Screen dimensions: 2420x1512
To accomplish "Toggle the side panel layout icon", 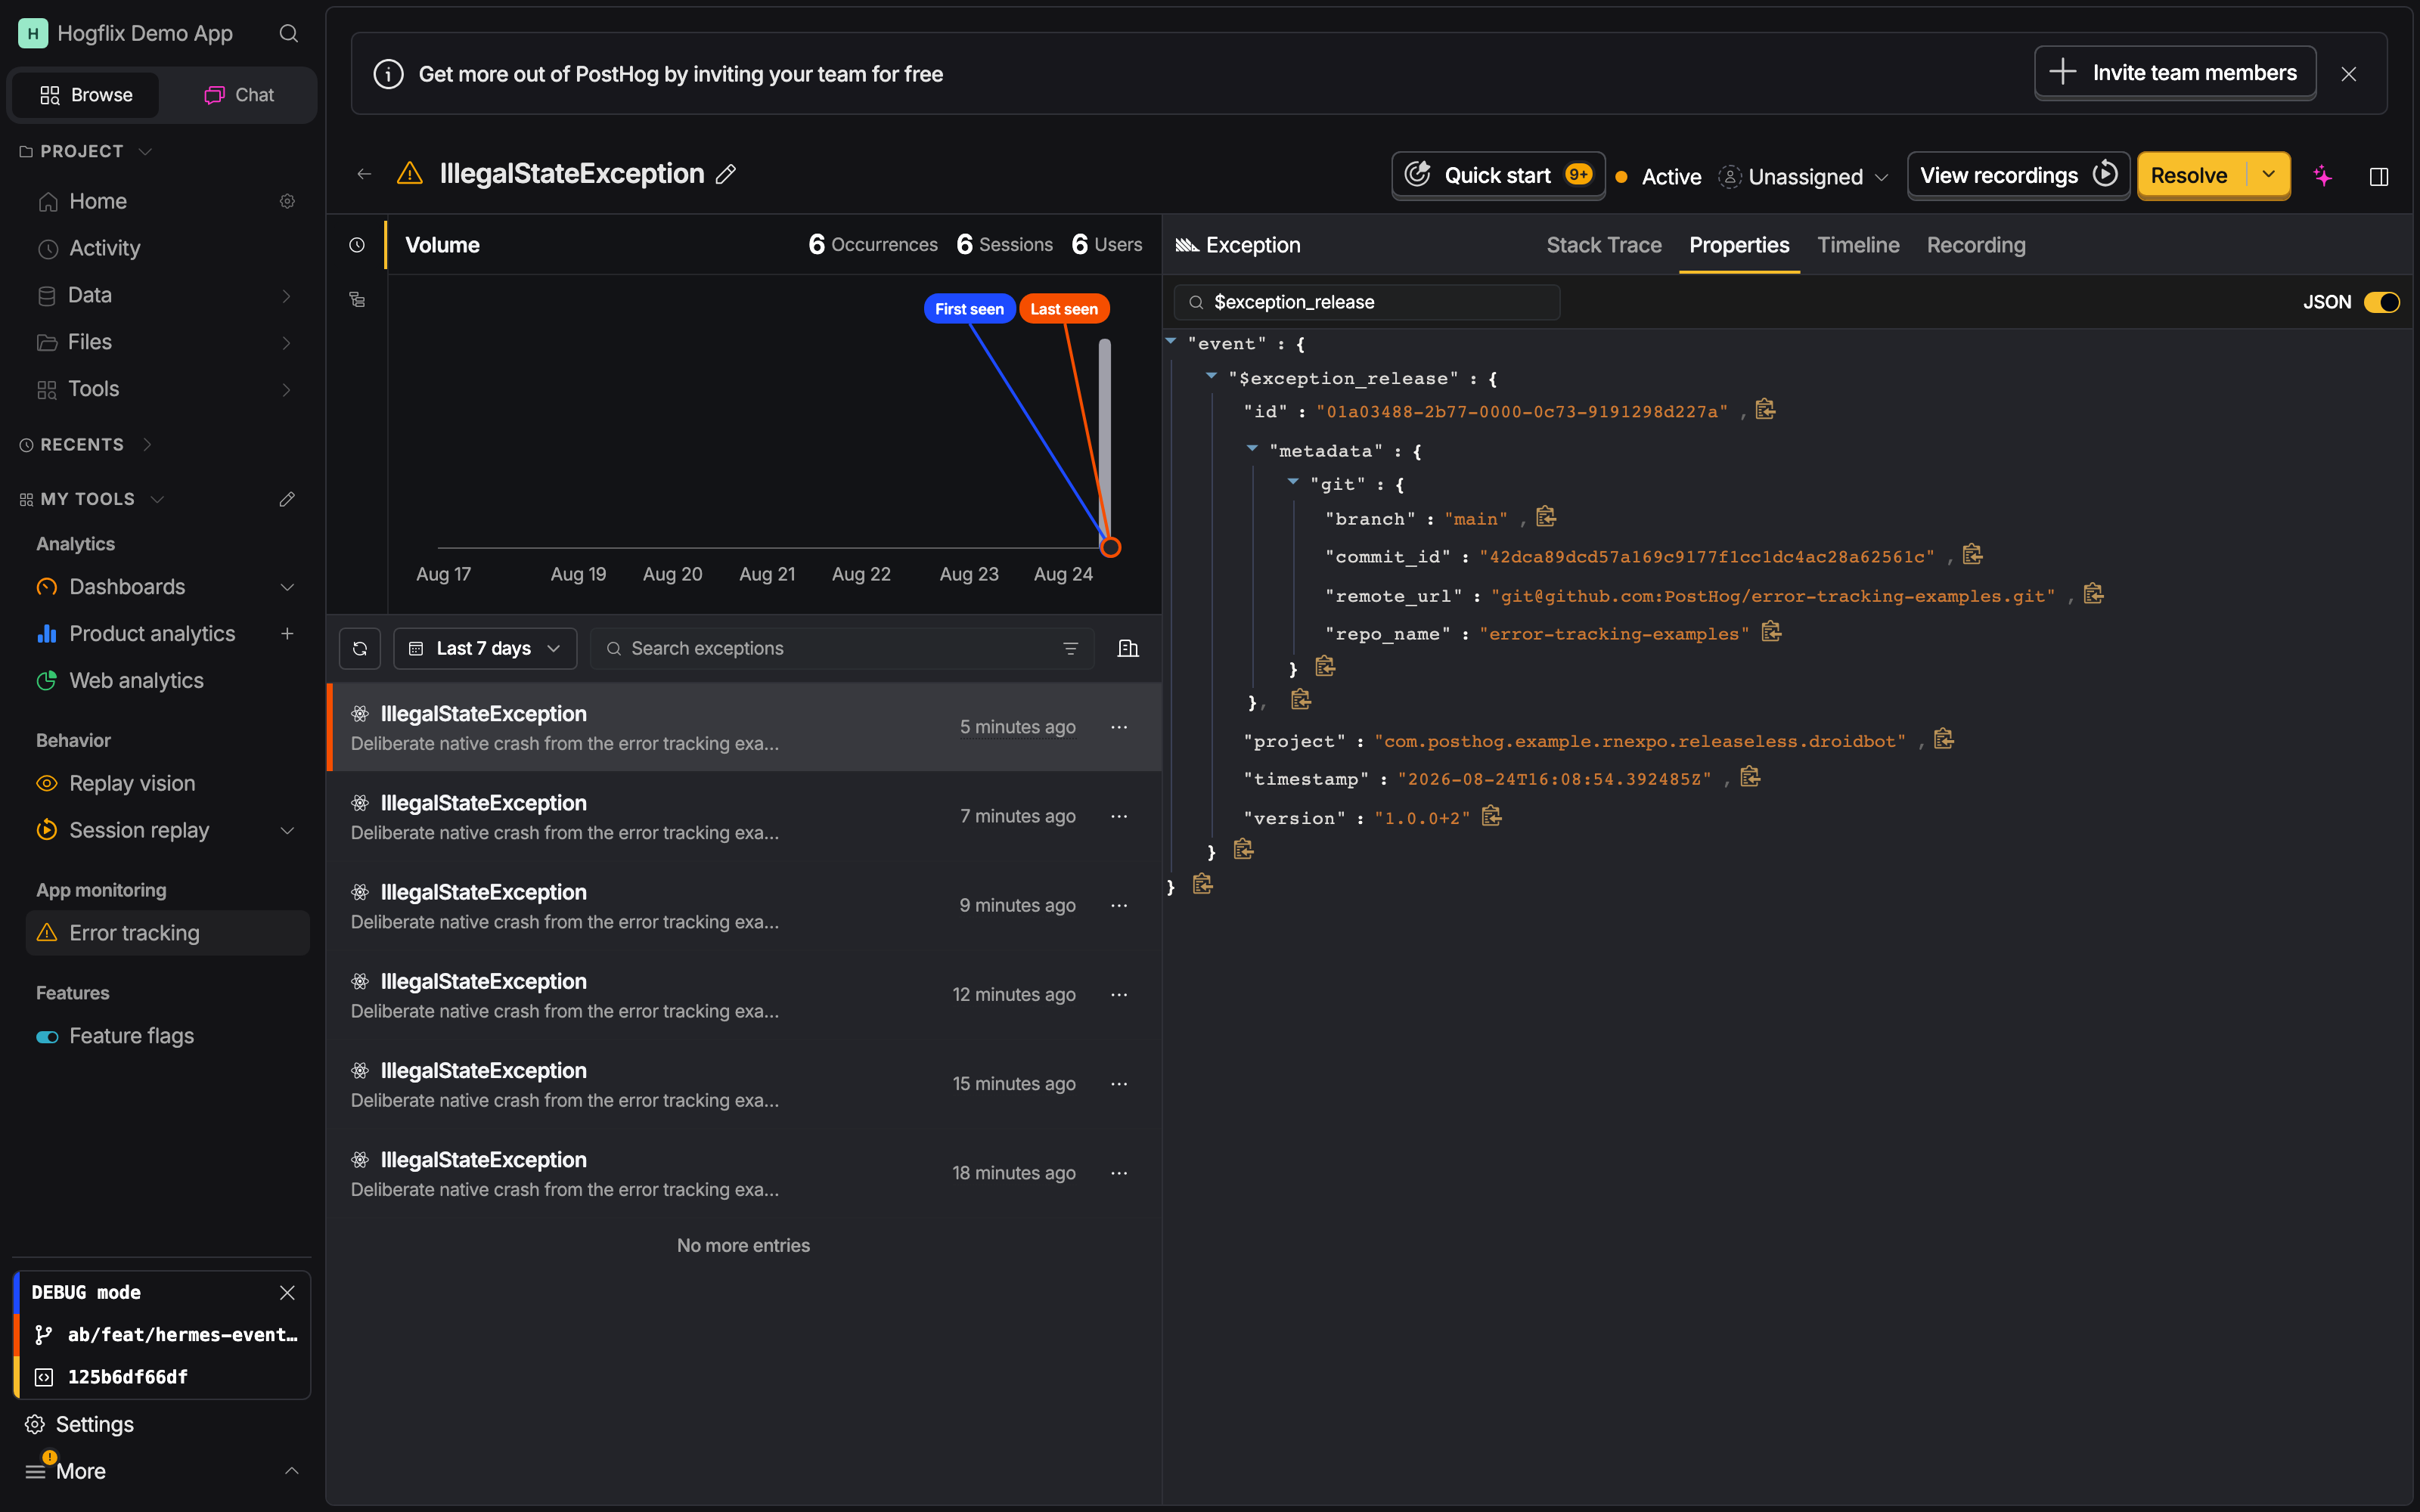I will [x=2379, y=176].
